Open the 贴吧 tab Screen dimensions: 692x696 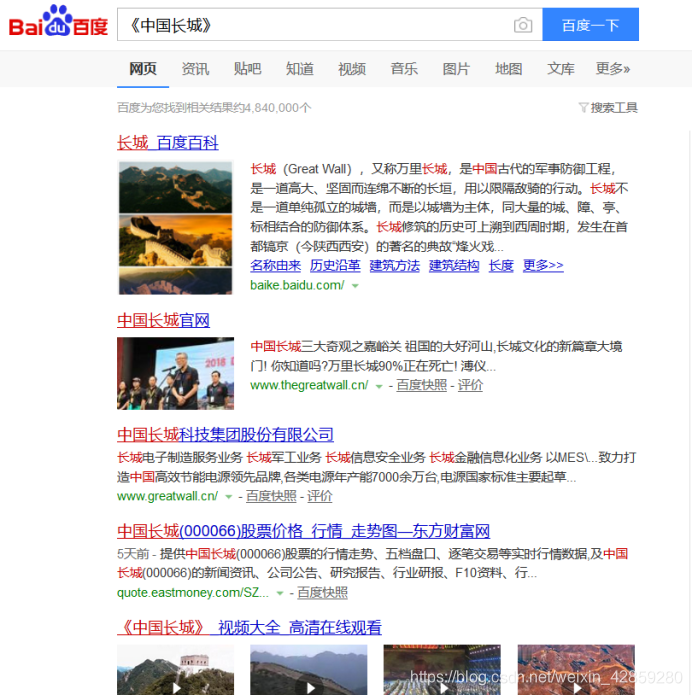pyautogui.click(x=247, y=69)
